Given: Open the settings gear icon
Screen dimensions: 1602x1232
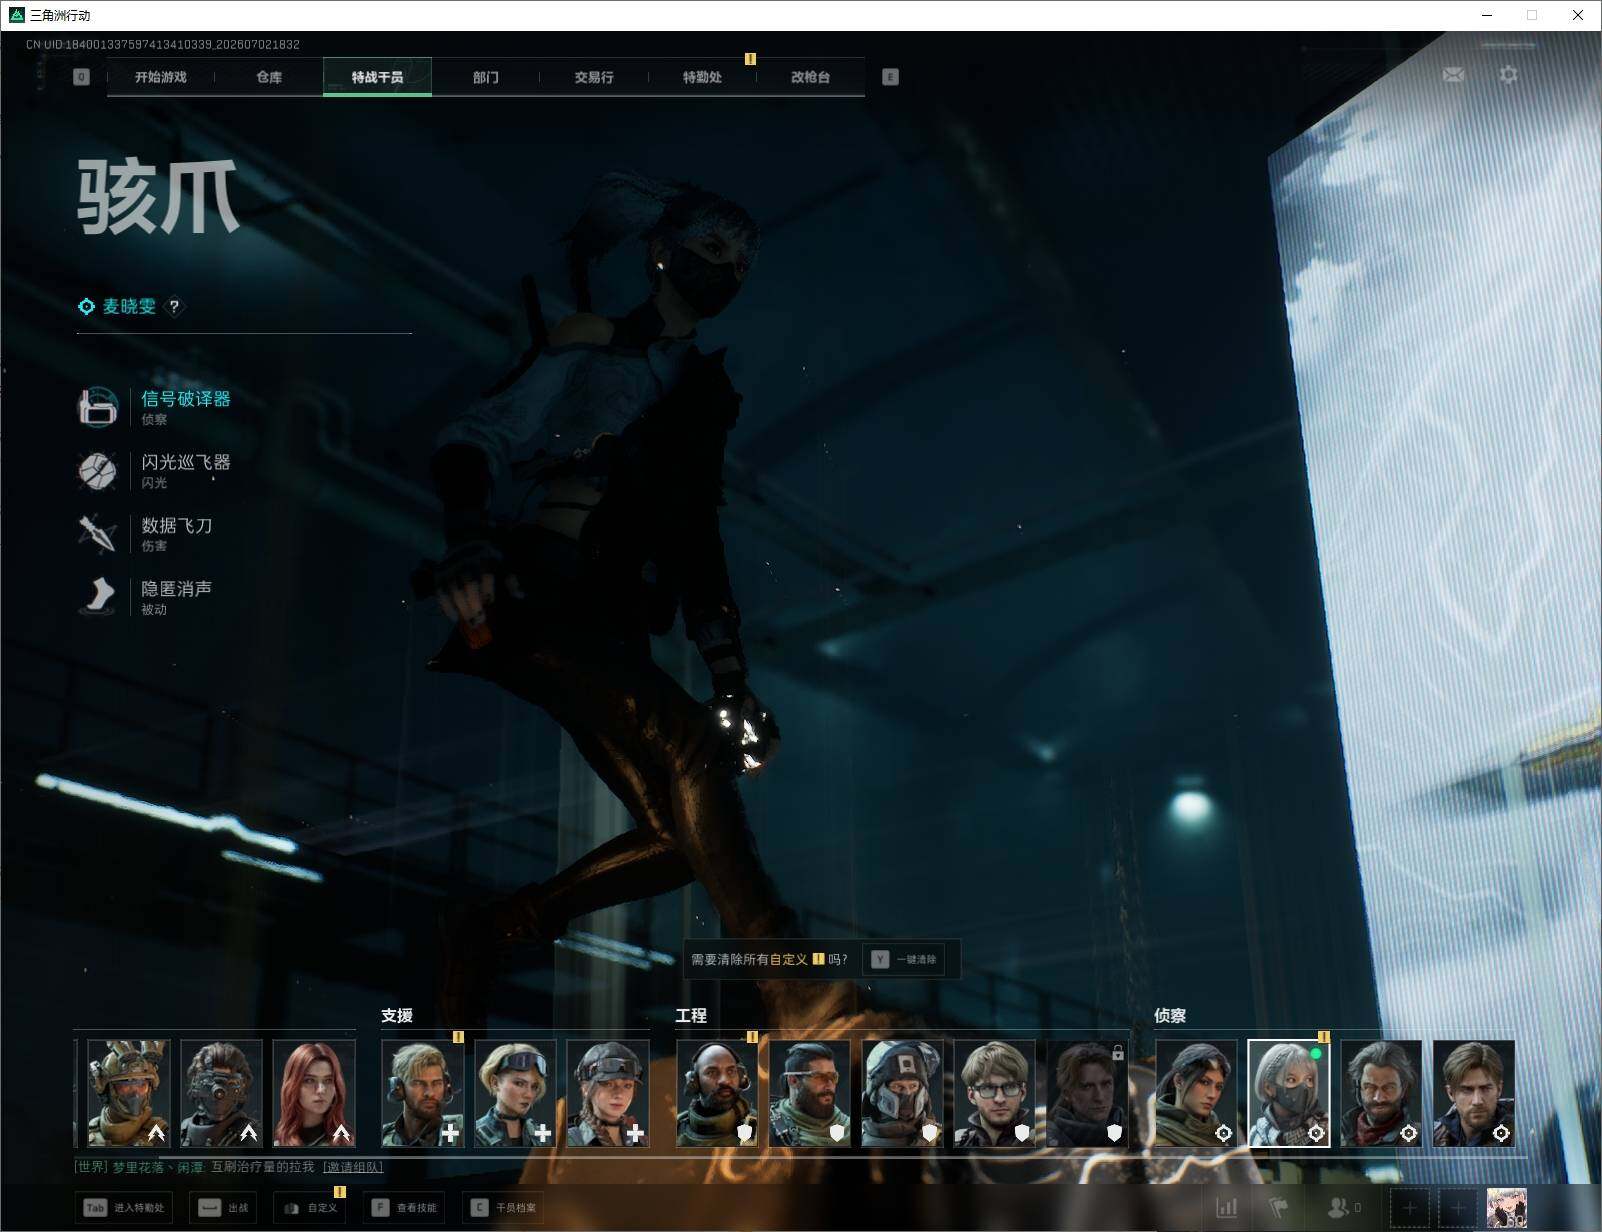Looking at the screenshot, I should pos(1508,75).
